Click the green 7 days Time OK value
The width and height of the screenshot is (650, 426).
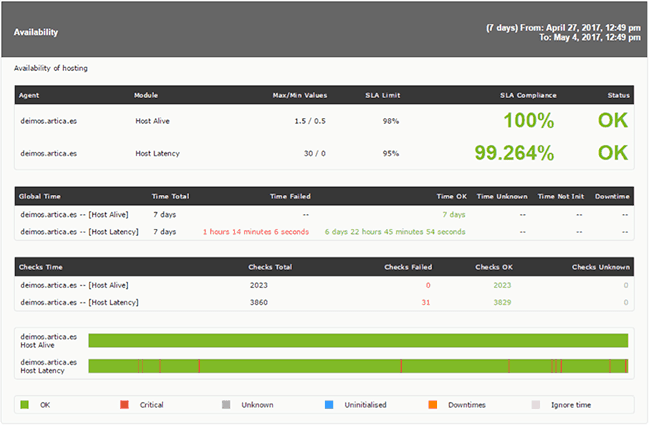454,215
